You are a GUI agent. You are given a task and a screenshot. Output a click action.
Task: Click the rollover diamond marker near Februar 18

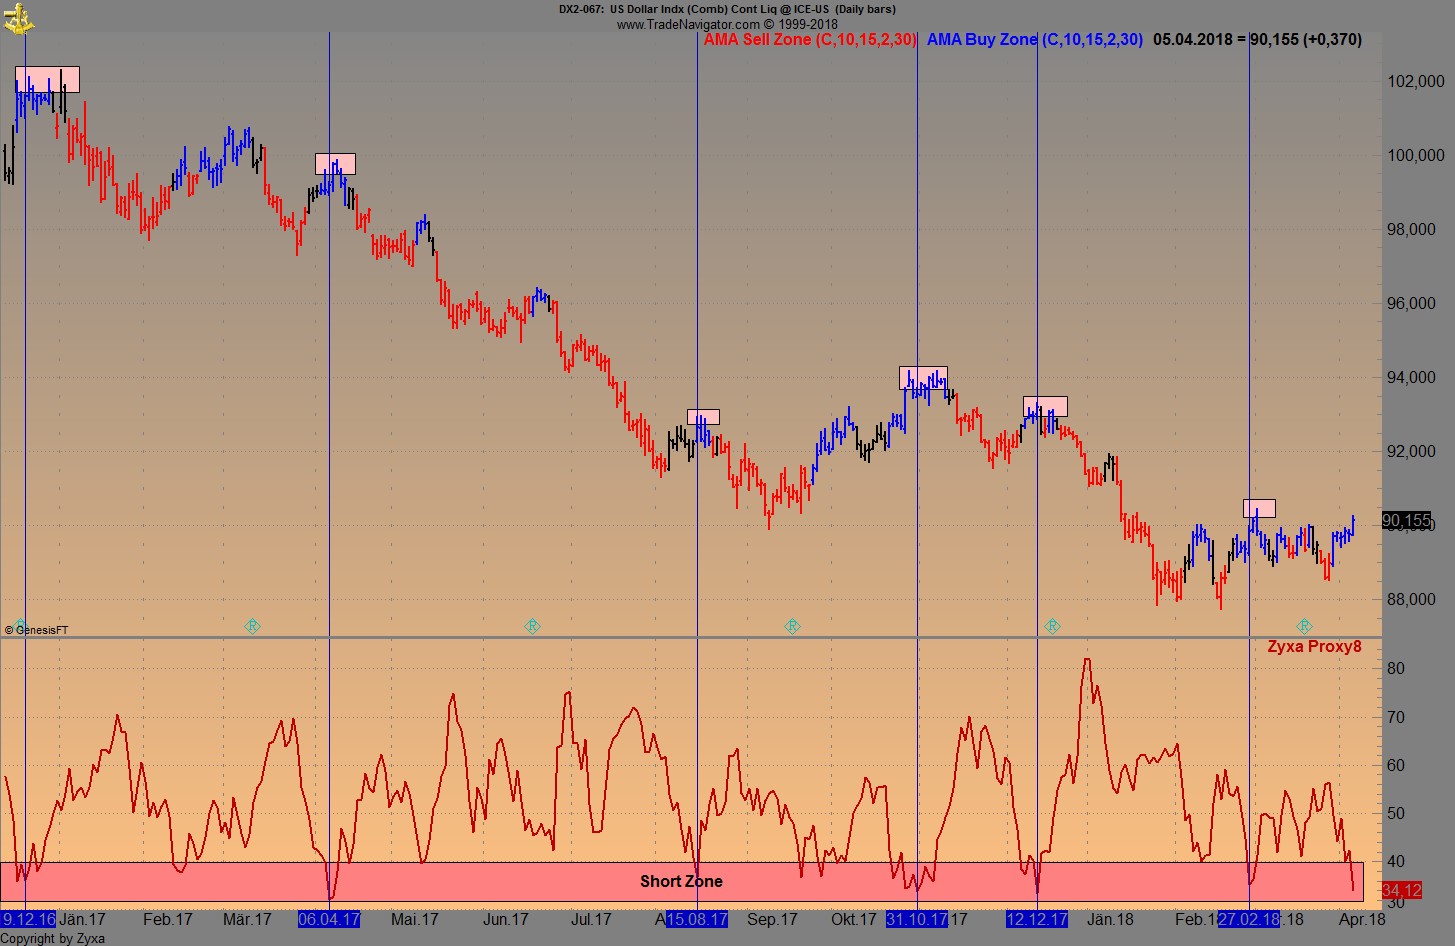click(x=1302, y=626)
